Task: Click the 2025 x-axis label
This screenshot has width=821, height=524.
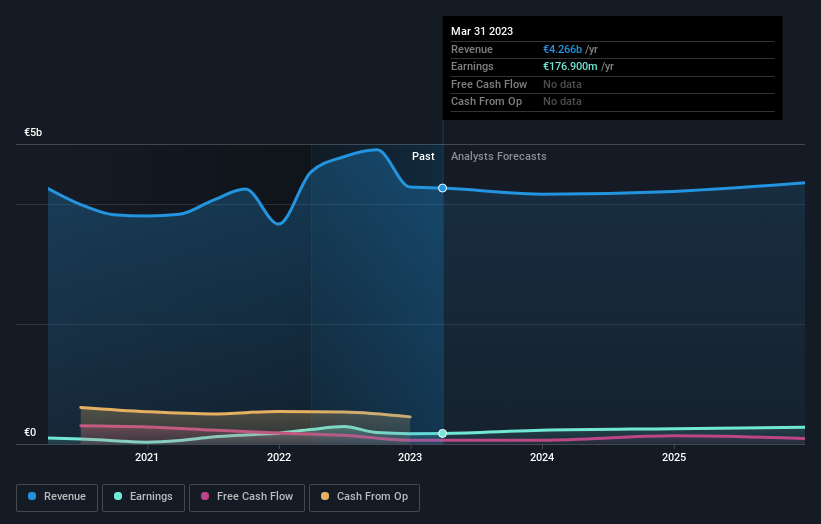Action: click(674, 457)
